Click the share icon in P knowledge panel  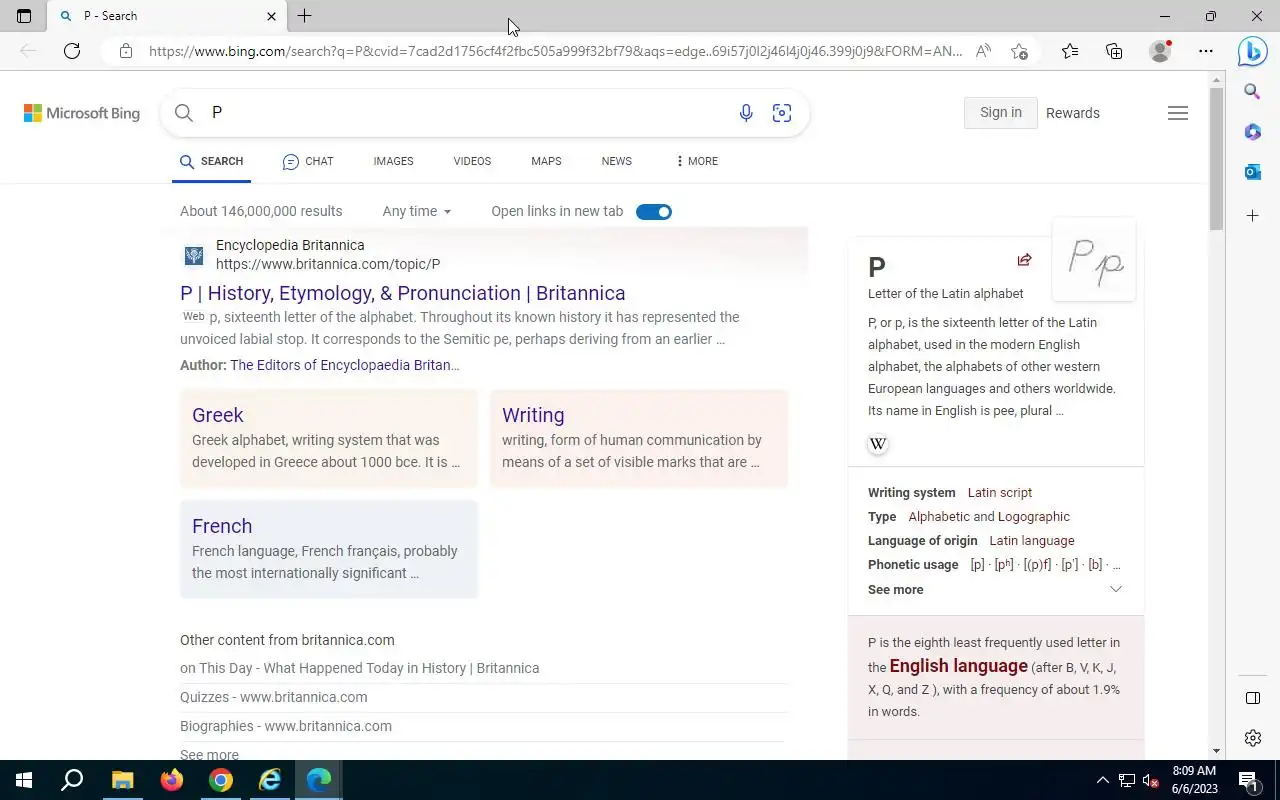point(1024,260)
